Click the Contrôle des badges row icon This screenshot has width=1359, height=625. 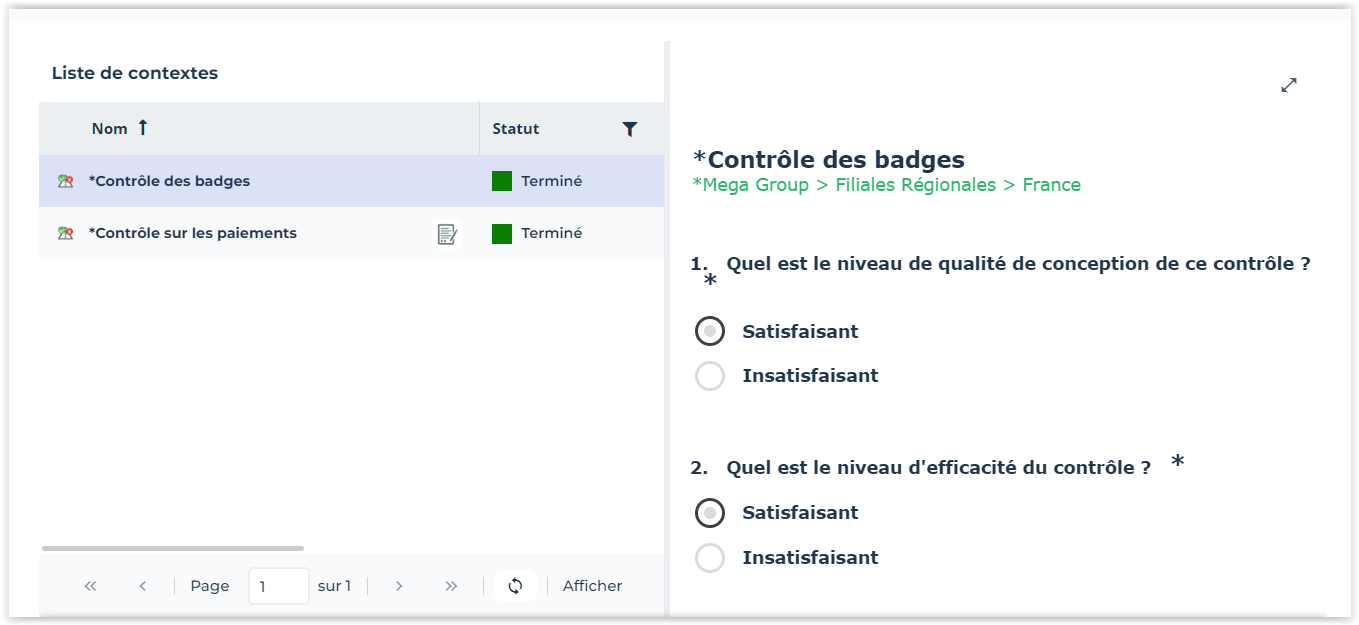(66, 182)
